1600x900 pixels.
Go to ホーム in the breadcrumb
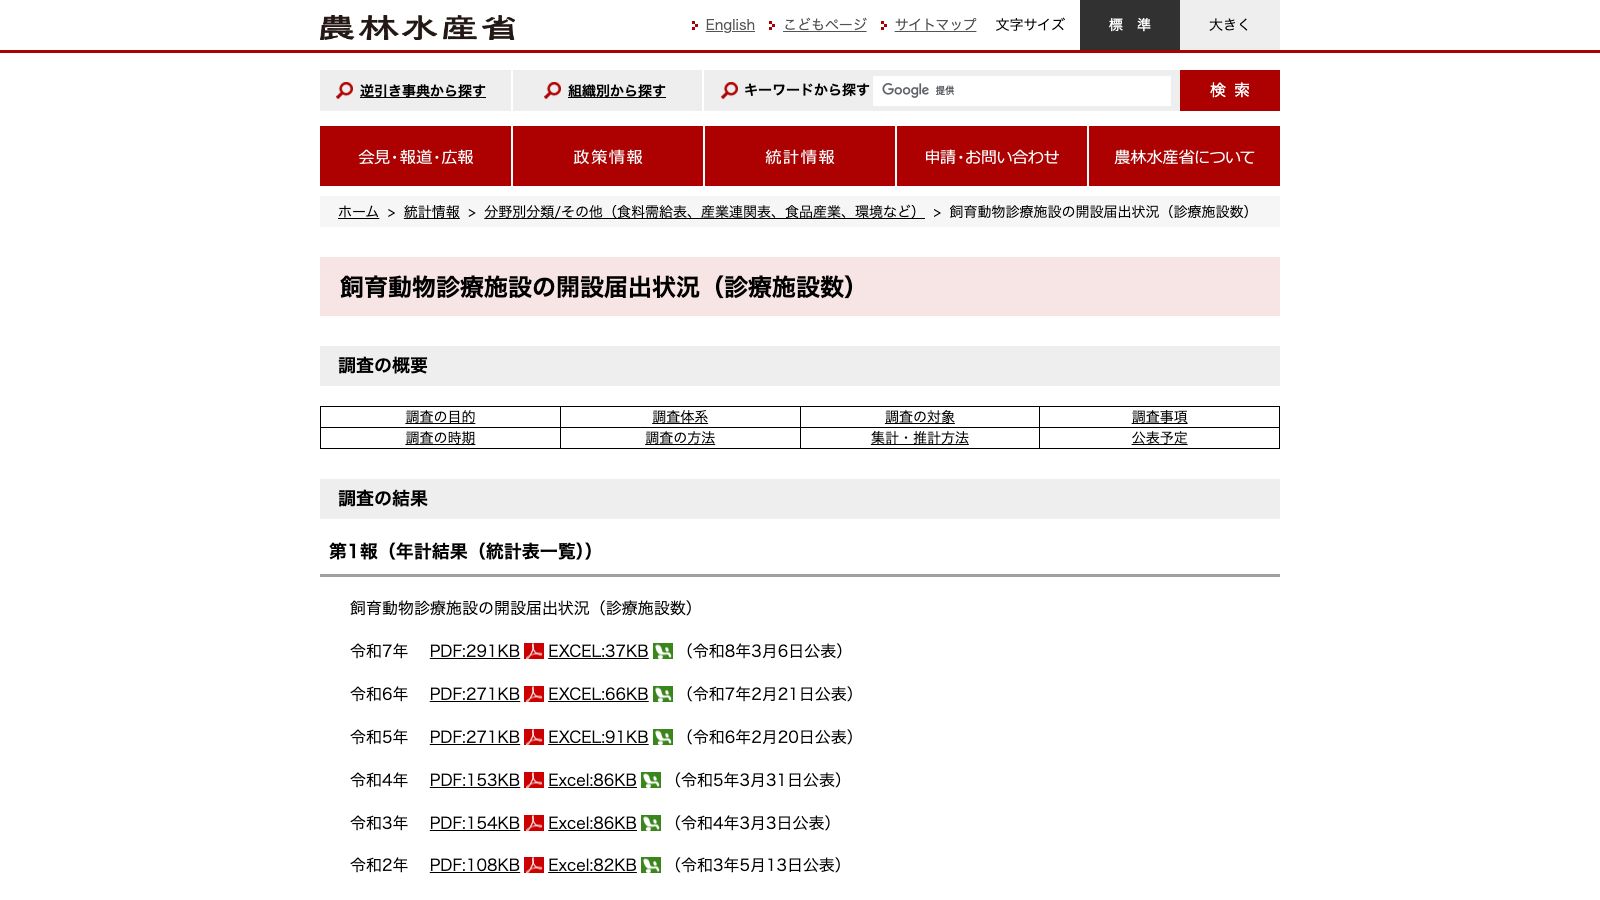point(358,212)
